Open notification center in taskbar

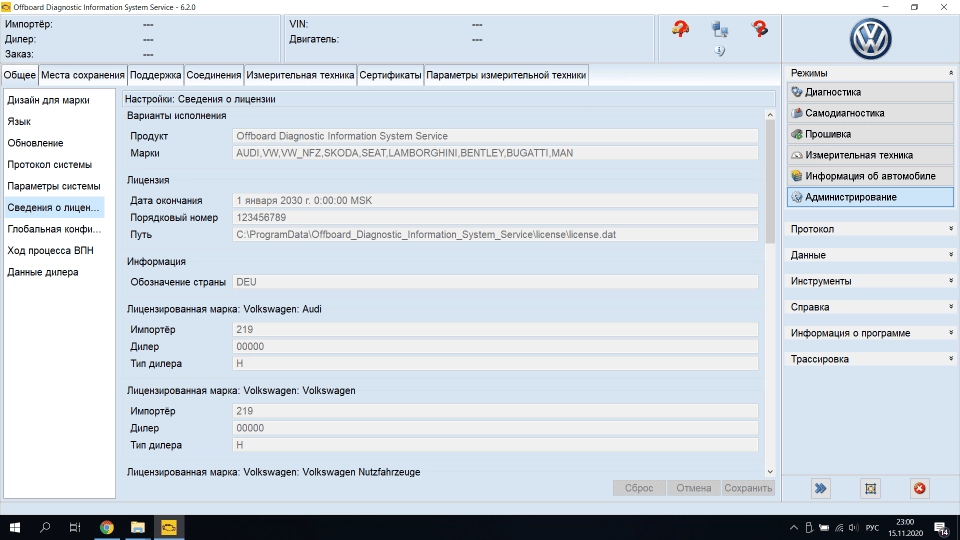pos(942,527)
